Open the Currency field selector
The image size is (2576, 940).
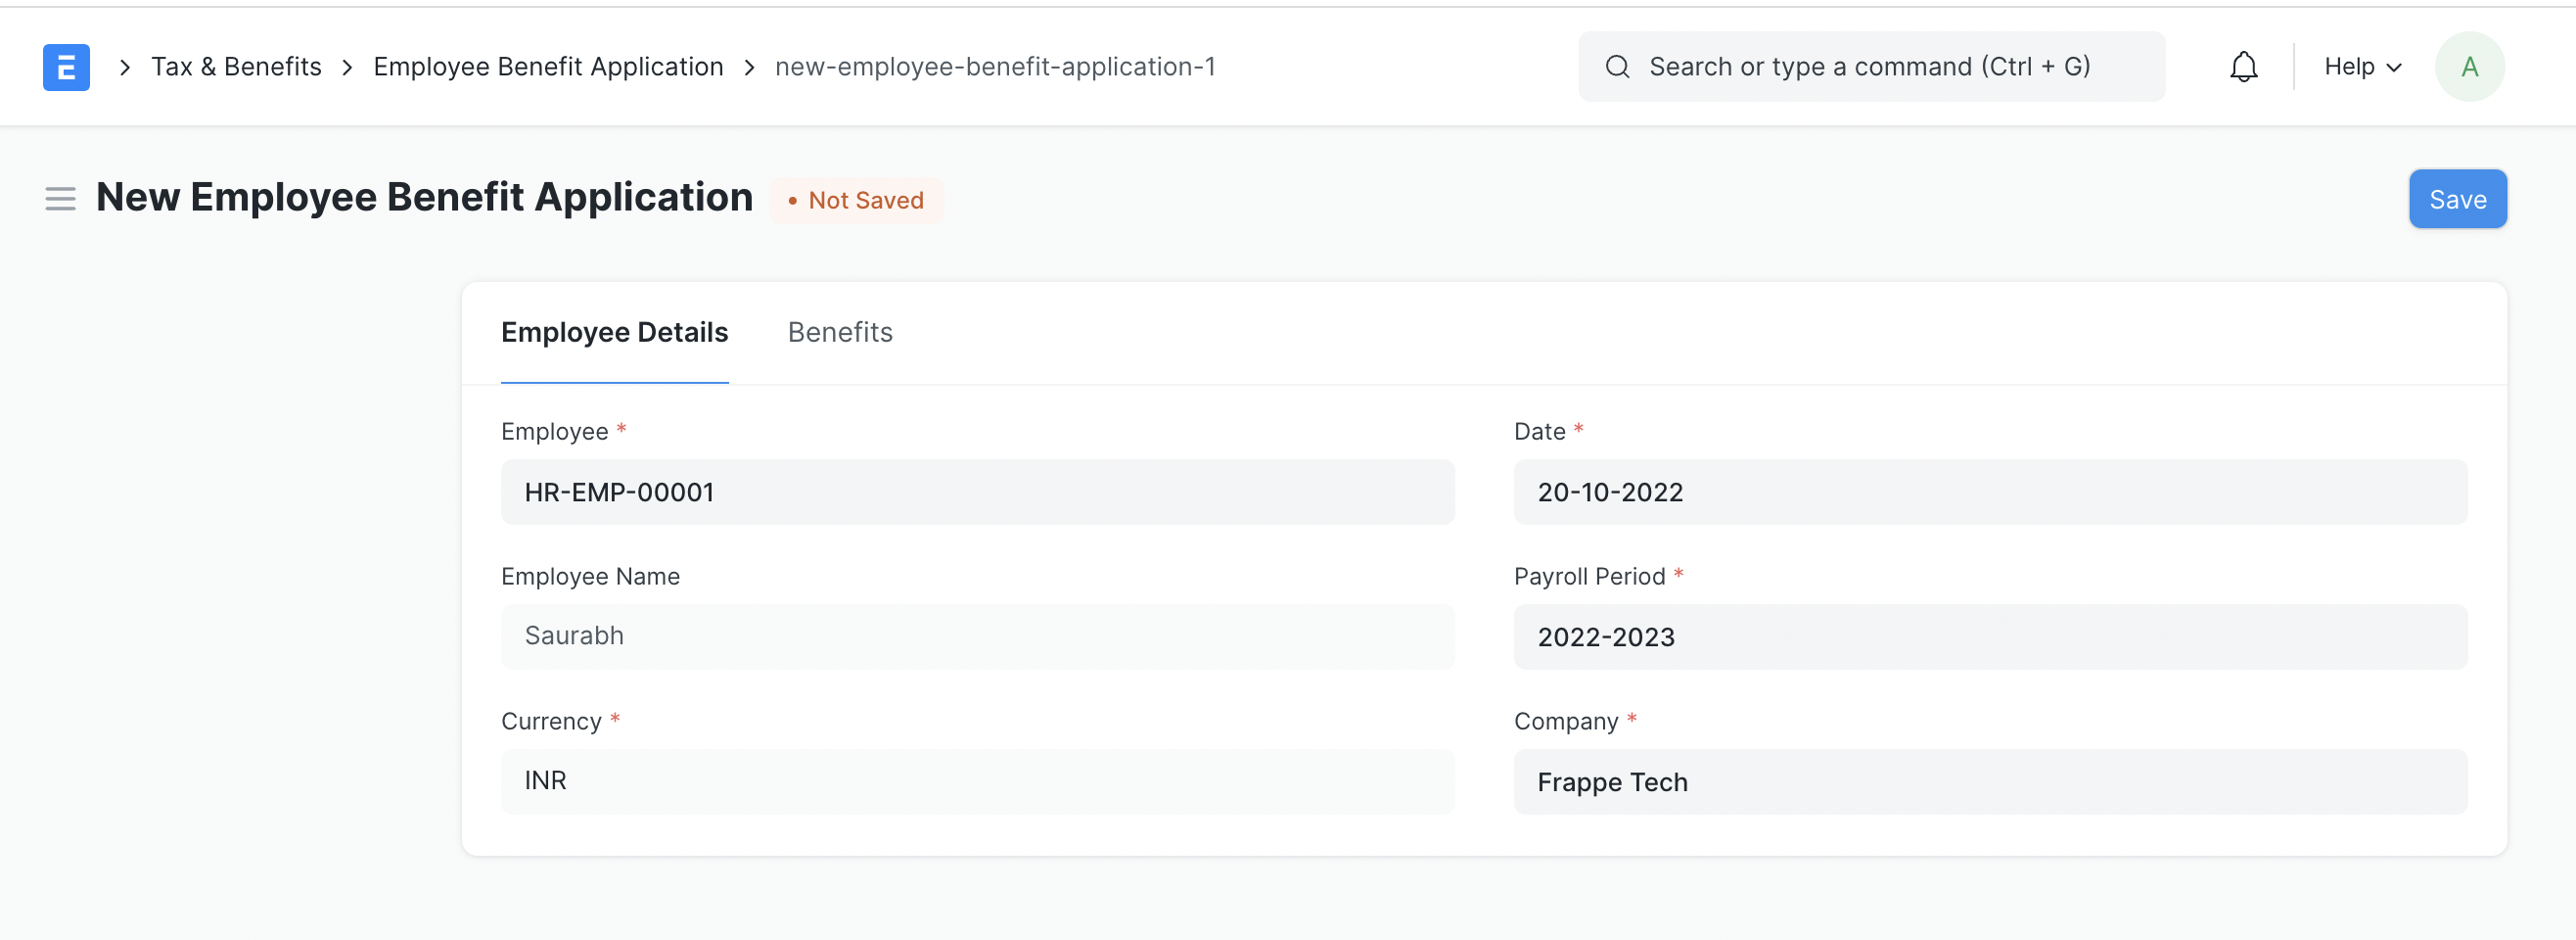(977, 781)
